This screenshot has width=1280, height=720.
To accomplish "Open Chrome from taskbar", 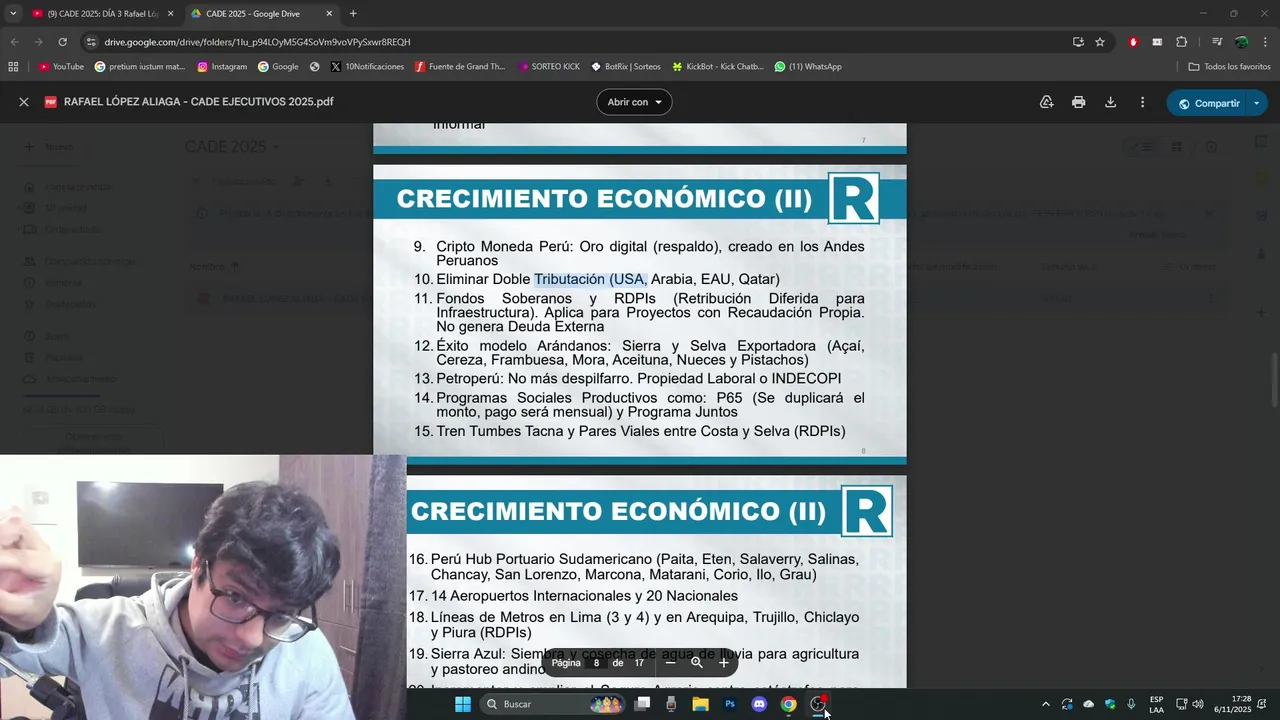I will (788, 704).
